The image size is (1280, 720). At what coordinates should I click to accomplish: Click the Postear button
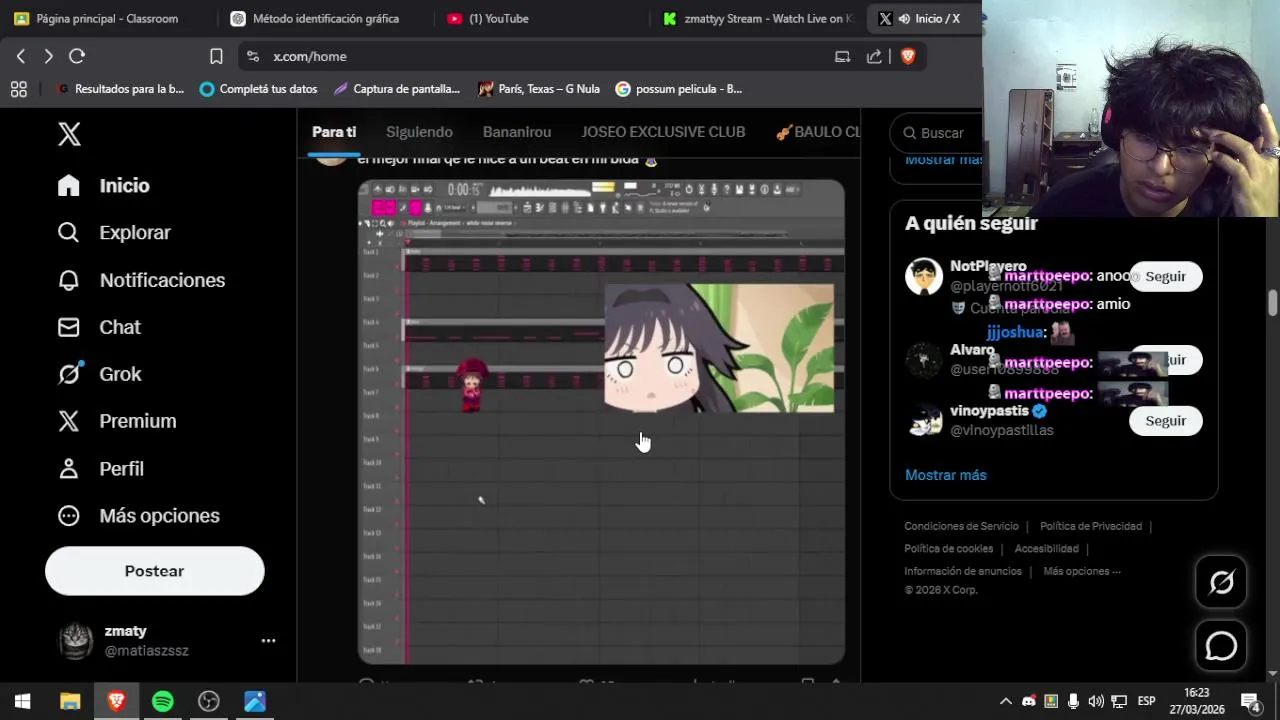click(x=155, y=571)
